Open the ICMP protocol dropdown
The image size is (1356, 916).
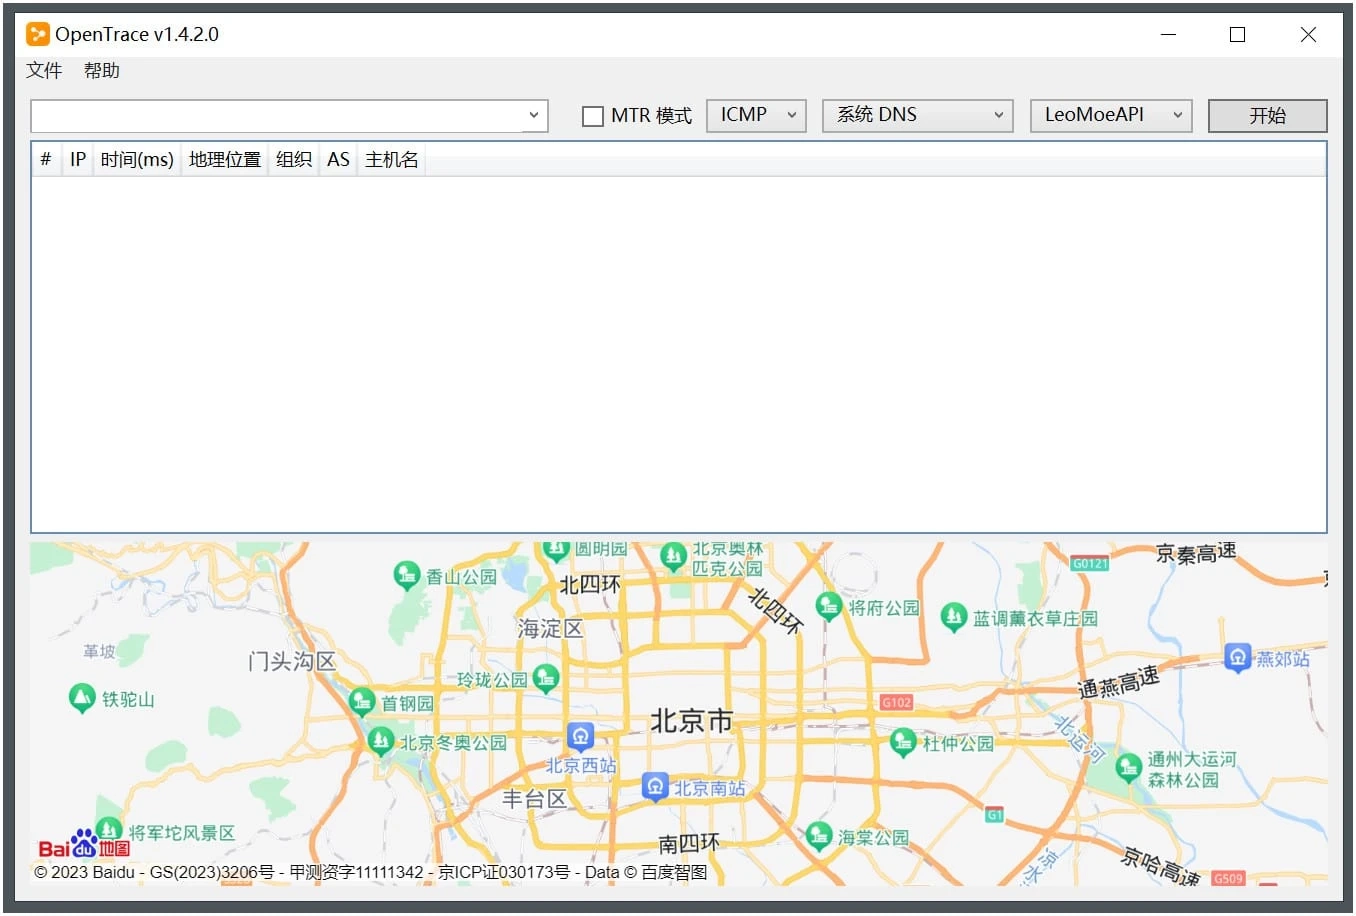point(756,115)
